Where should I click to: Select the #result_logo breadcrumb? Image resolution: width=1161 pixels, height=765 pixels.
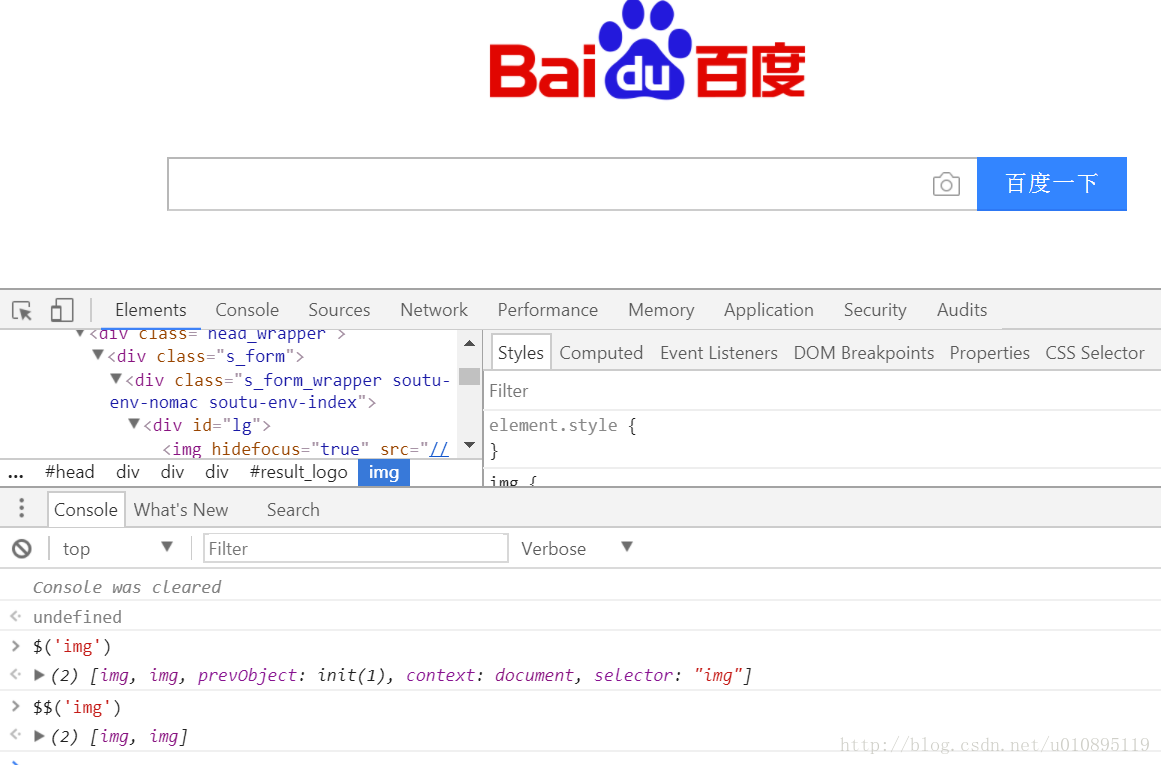pos(298,472)
